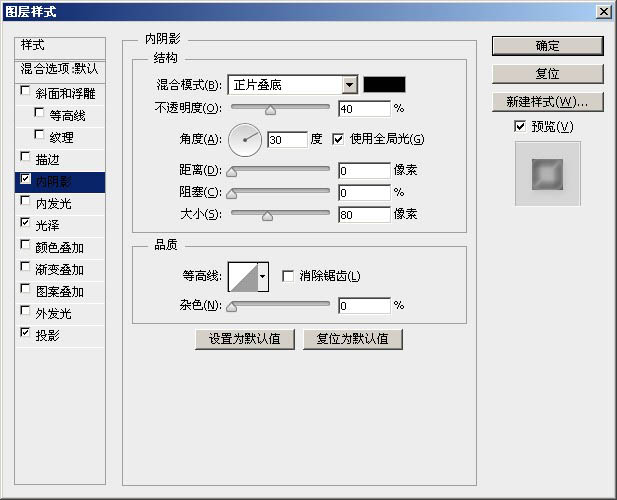Click the 阻塞 value field
The height and width of the screenshot is (500, 617).
coord(364,193)
